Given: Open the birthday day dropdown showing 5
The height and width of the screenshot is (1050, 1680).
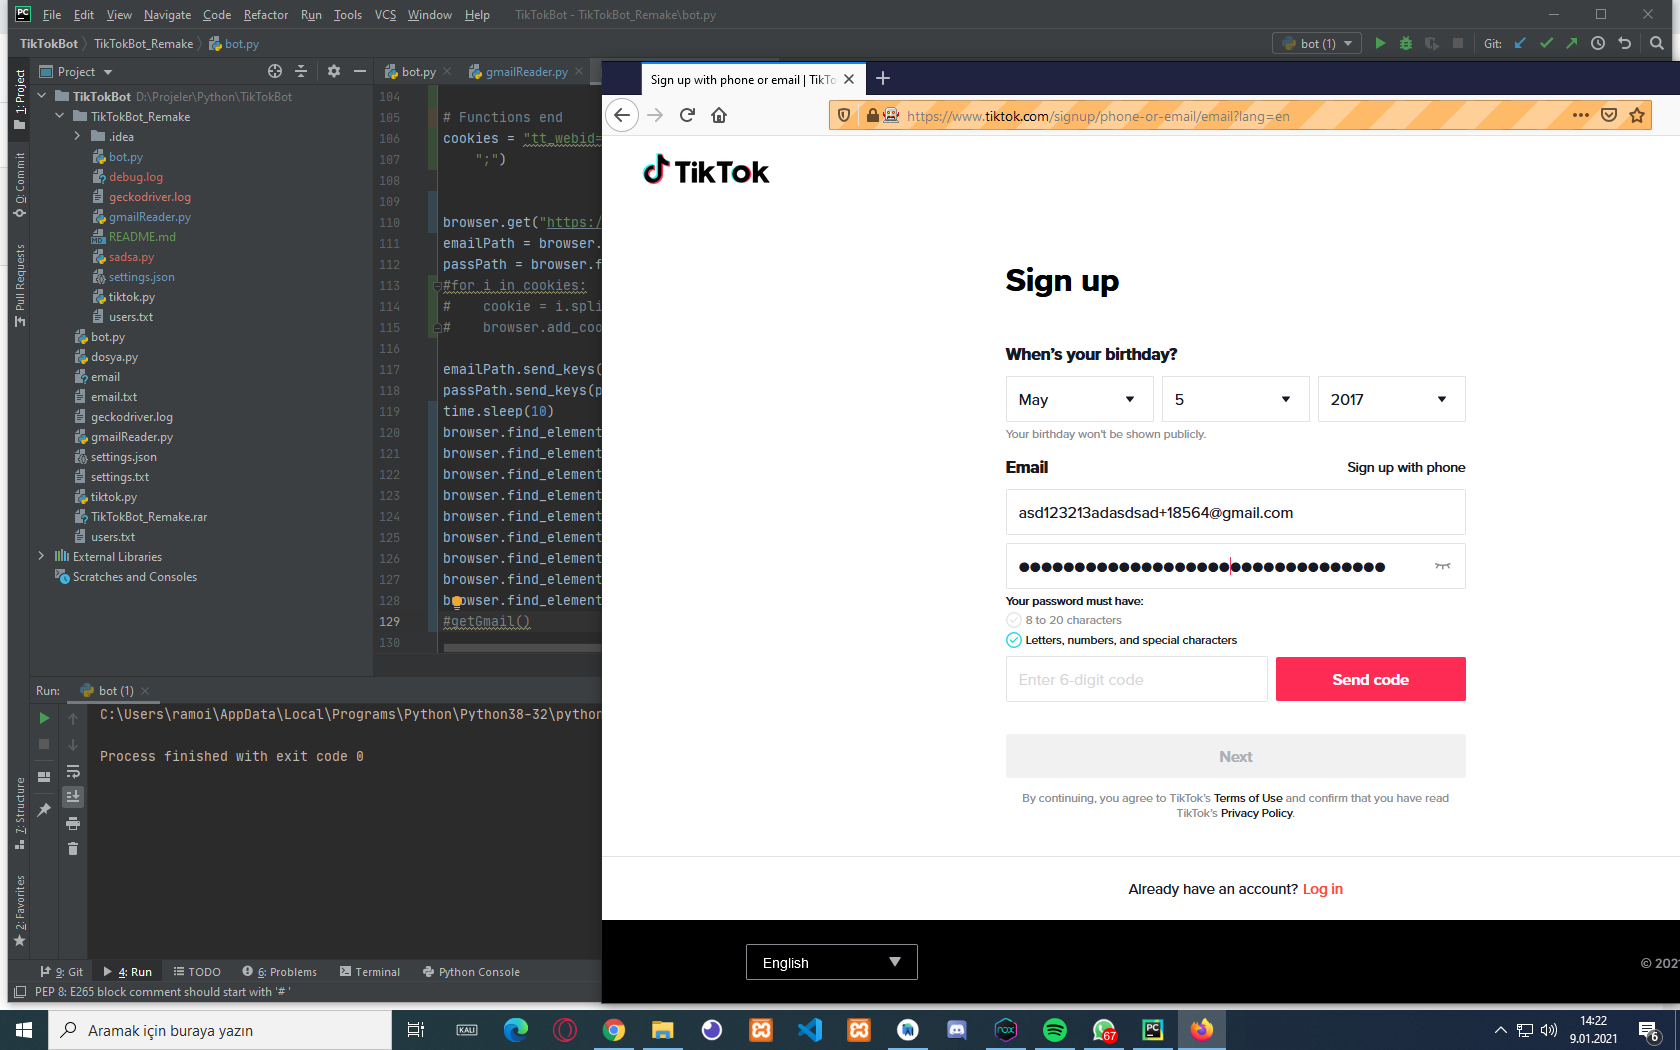Looking at the screenshot, I should (x=1236, y=399).
